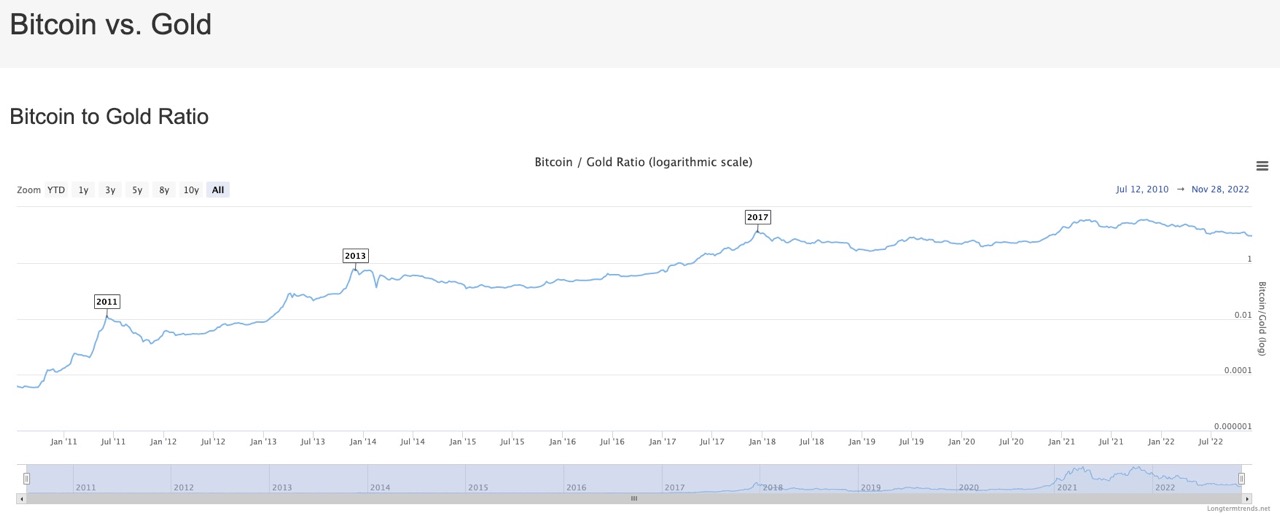Click the Jul 12, 2010 start date field
Image resolution: width=1280 pixels, height=516 pixels.
coord(1143,189)
